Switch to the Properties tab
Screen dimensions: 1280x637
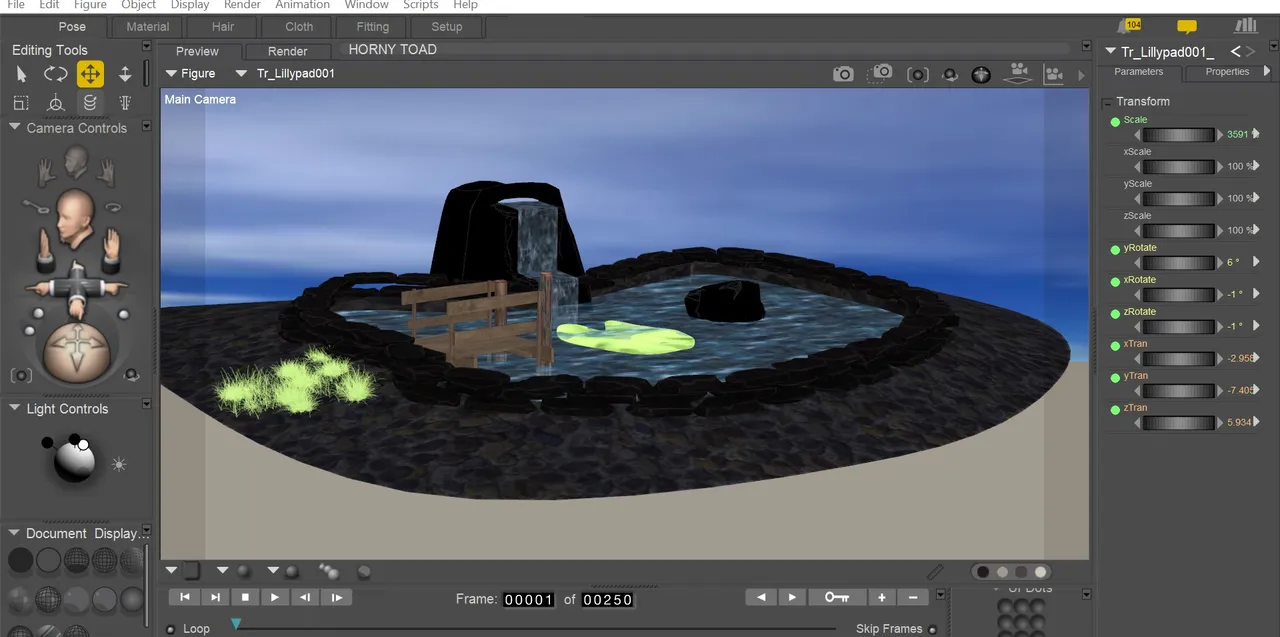pyautogui.click(x=1227, y=72)
